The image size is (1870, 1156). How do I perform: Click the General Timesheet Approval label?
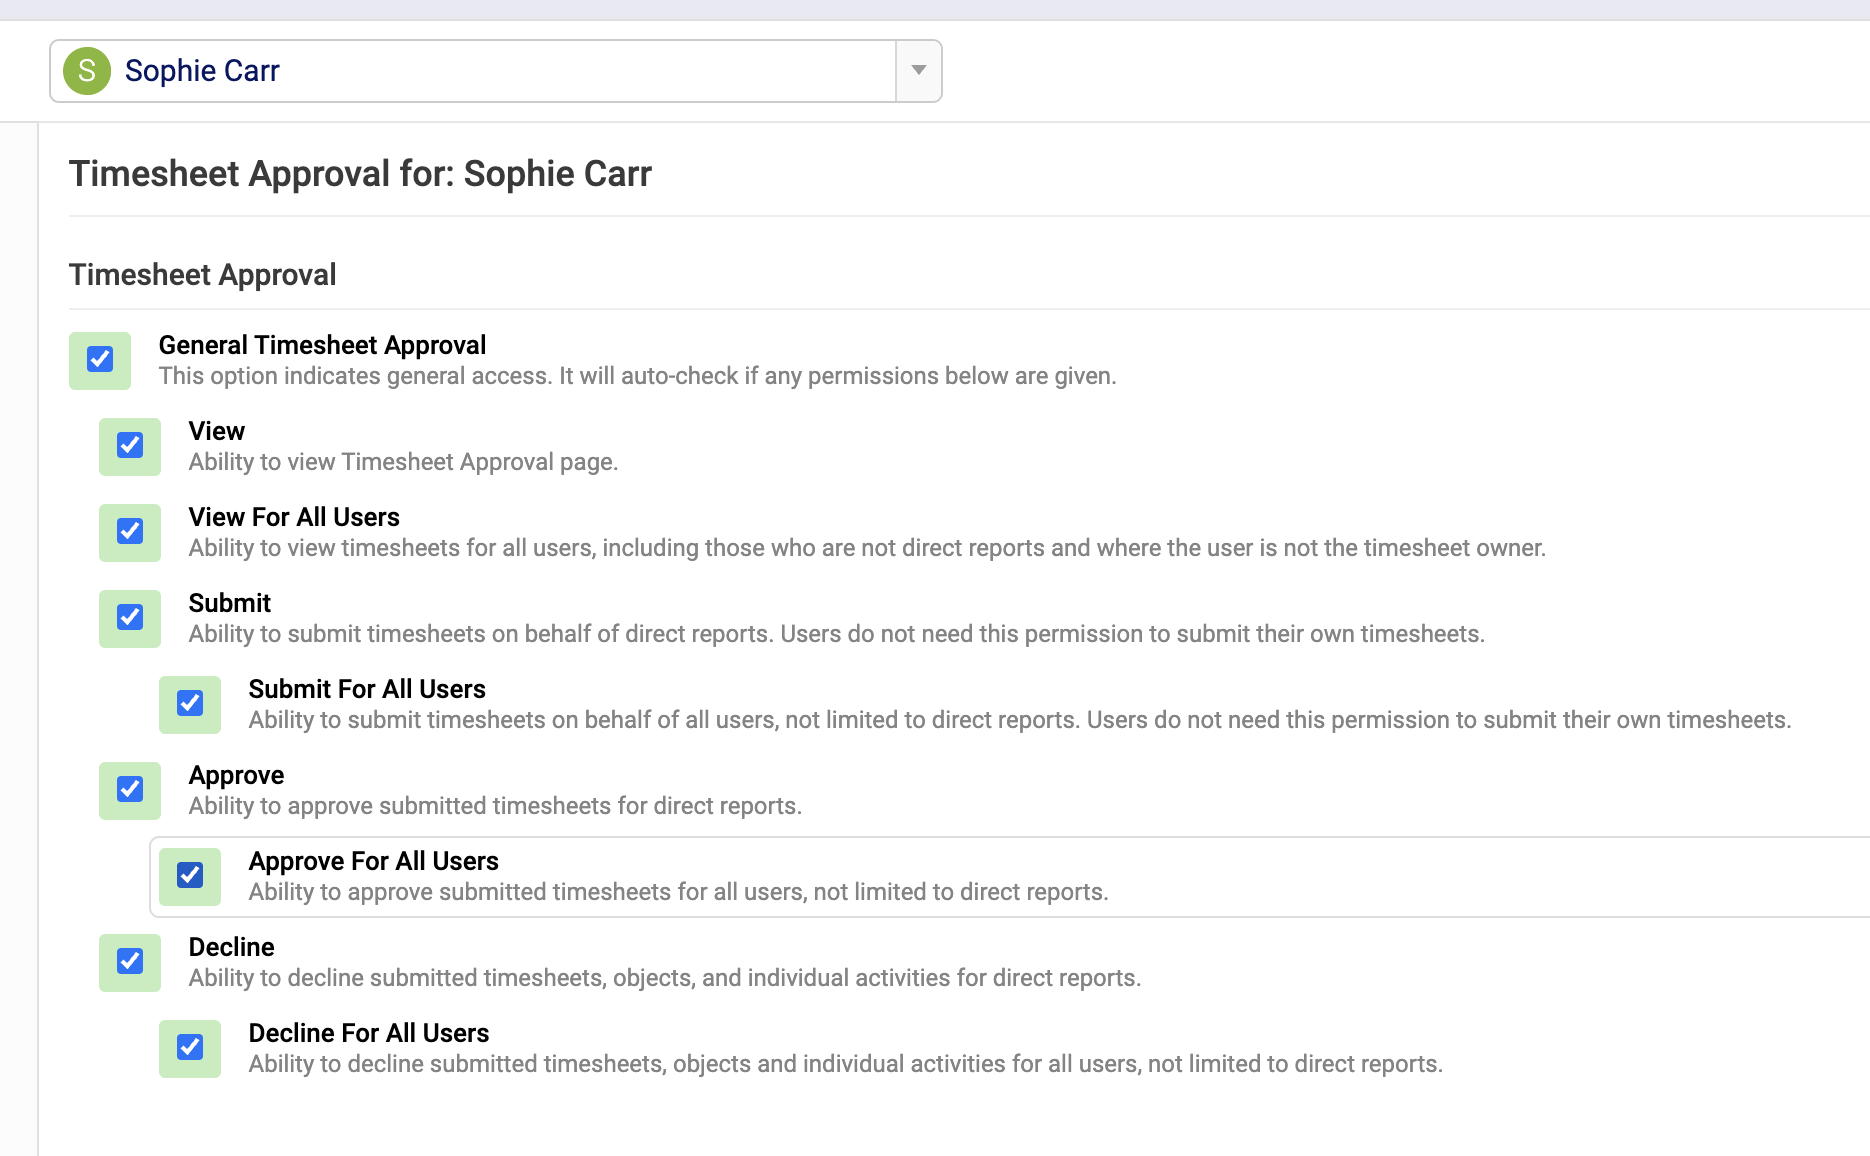pyautogui.click(x=322, y=345)
